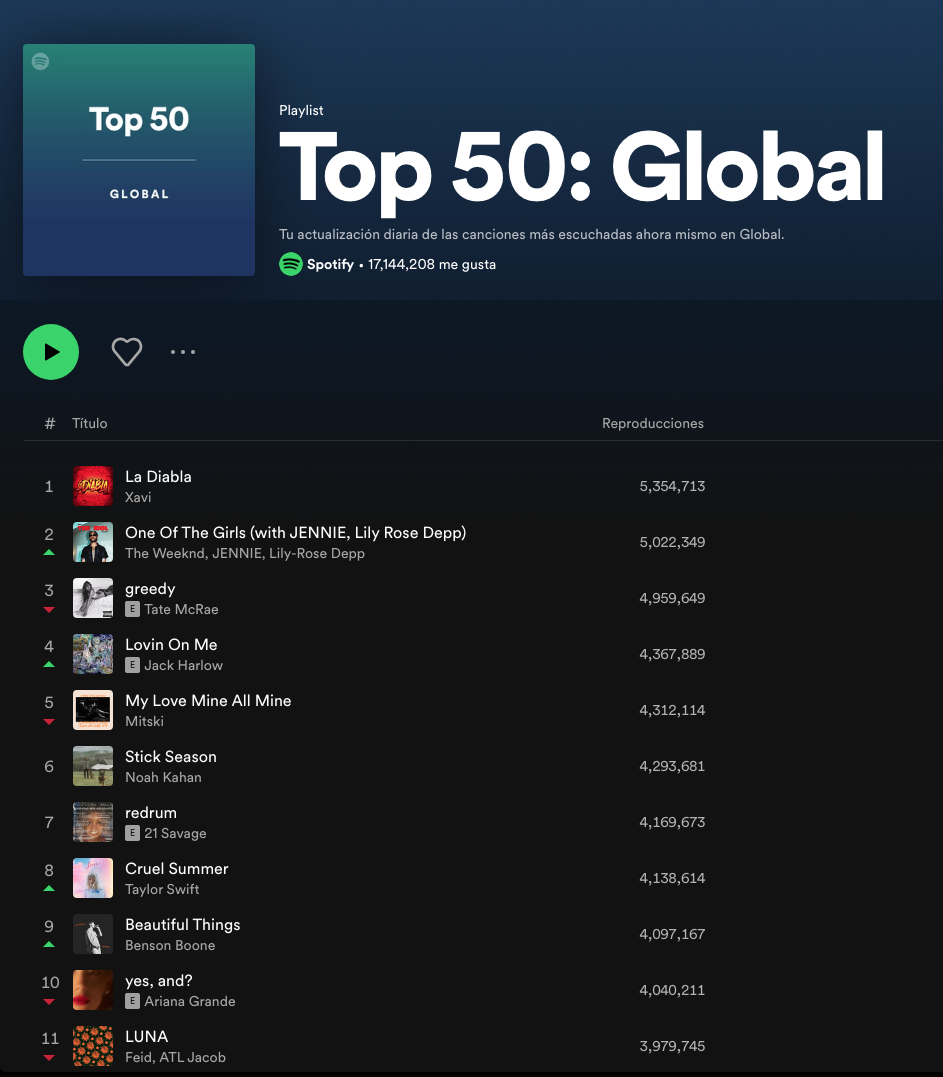The height and width of the screenshot is (1077, 943).
Task: Open the yes, and? song title
Action: coord(159,981)
